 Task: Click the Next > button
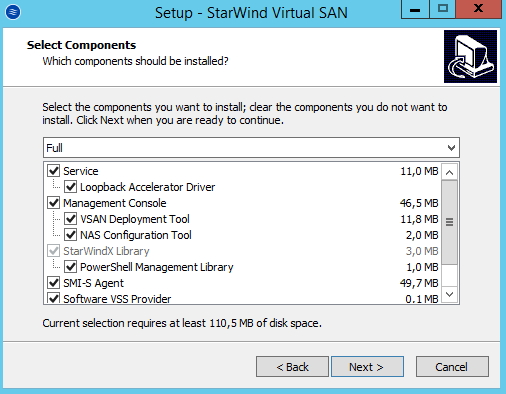click(367, 367)
